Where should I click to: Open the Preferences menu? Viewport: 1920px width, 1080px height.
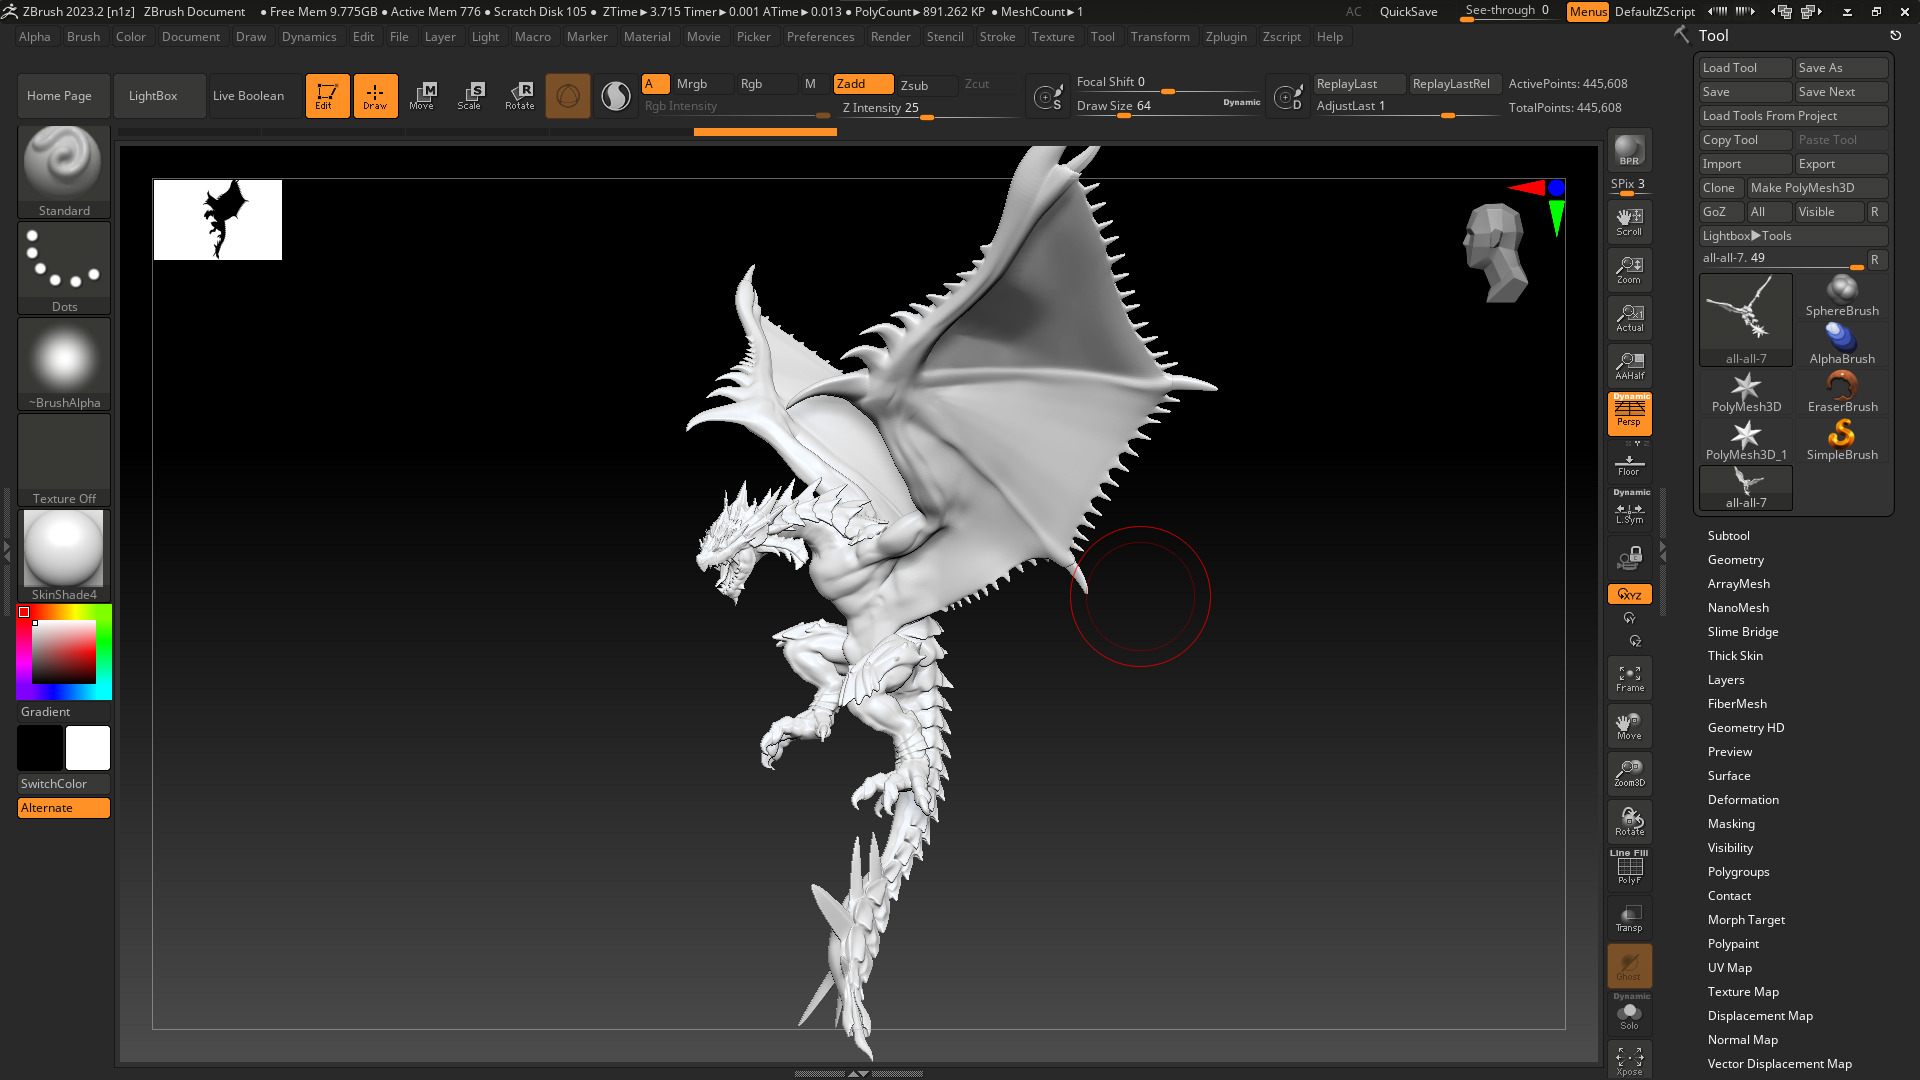820,37
